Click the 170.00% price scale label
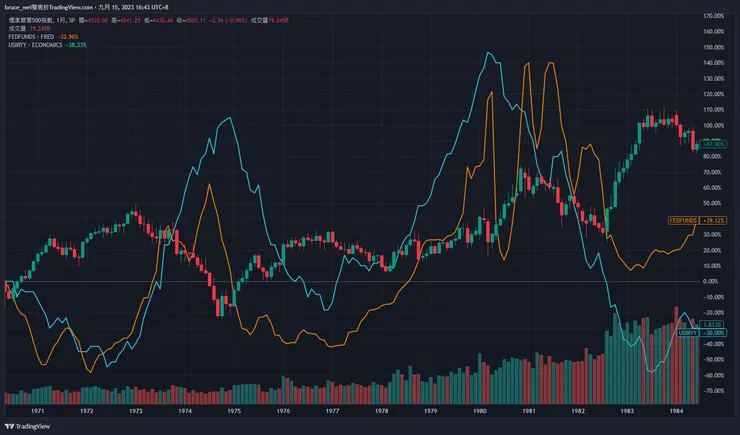 coord(713,16)
